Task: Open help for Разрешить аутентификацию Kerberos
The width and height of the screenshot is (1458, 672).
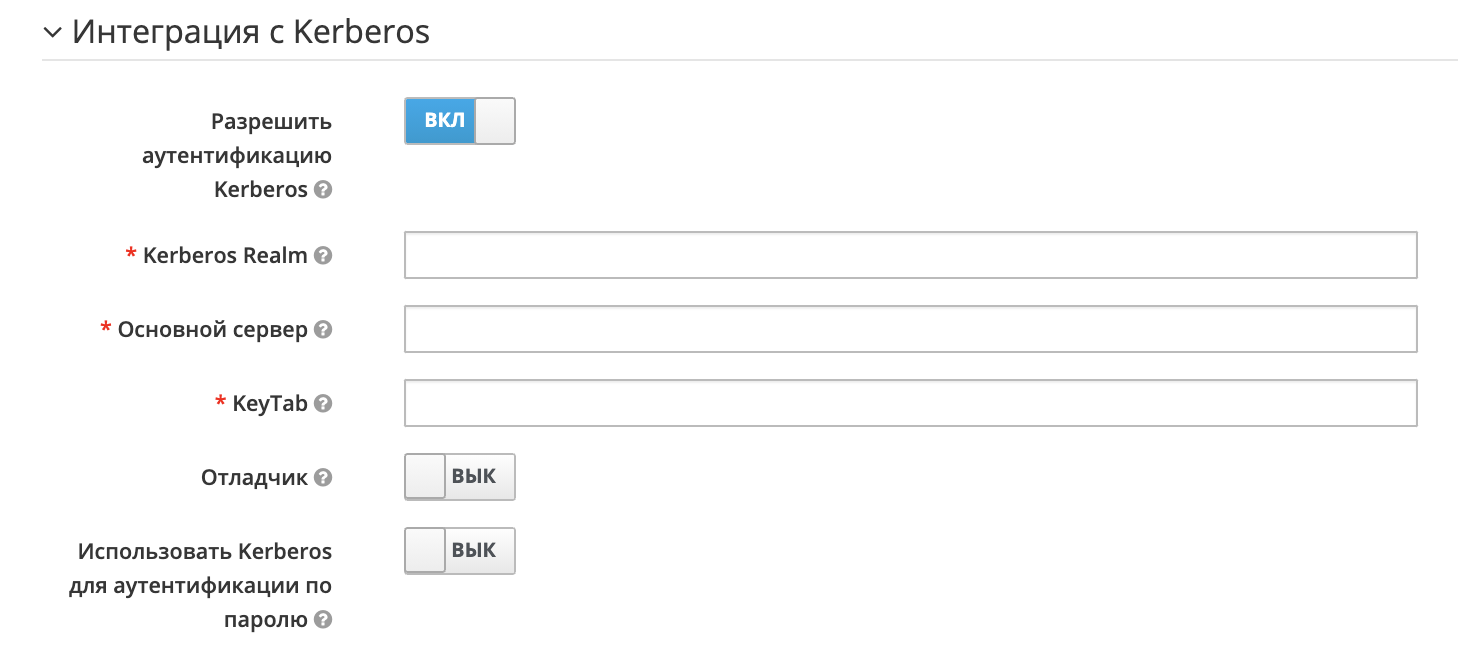Action: tap(322, 189)
